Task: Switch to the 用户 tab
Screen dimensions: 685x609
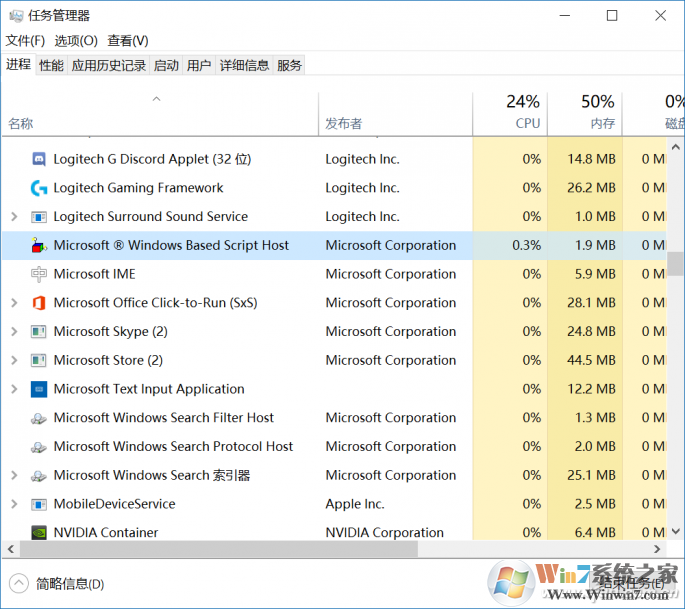Action: click(x=199, y=66)
